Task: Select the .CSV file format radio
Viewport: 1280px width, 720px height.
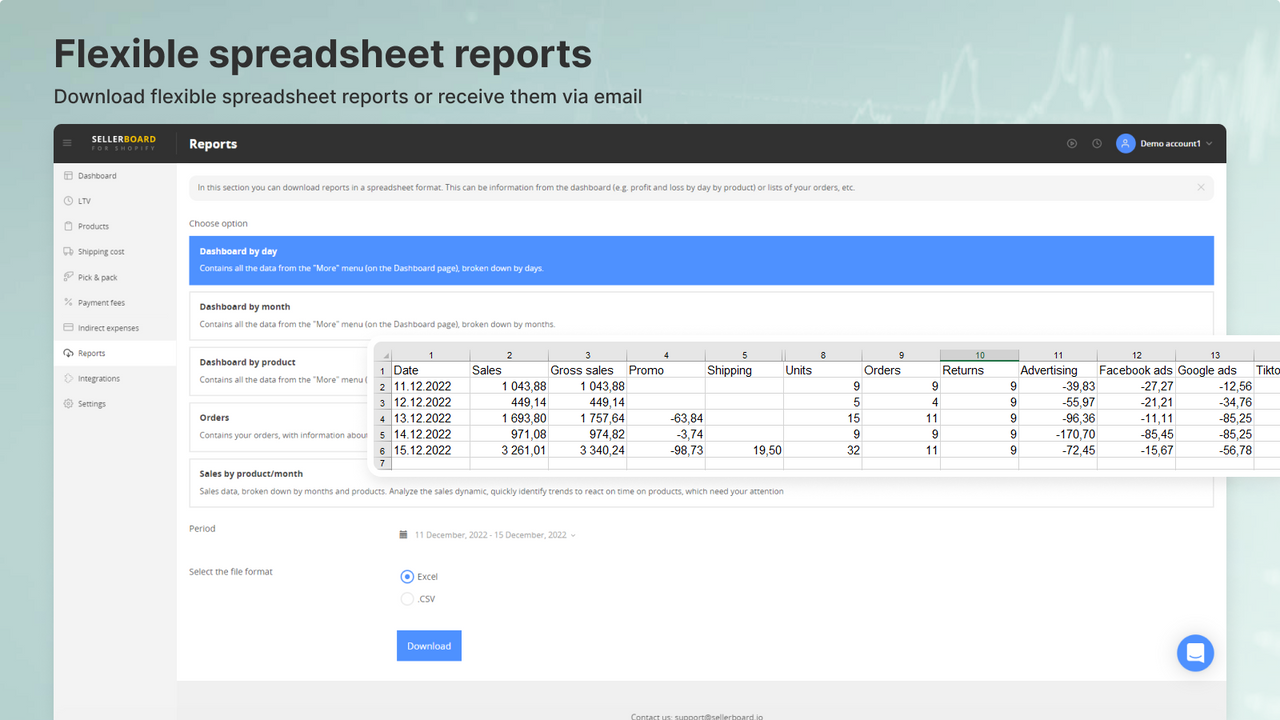Action: 407,599
